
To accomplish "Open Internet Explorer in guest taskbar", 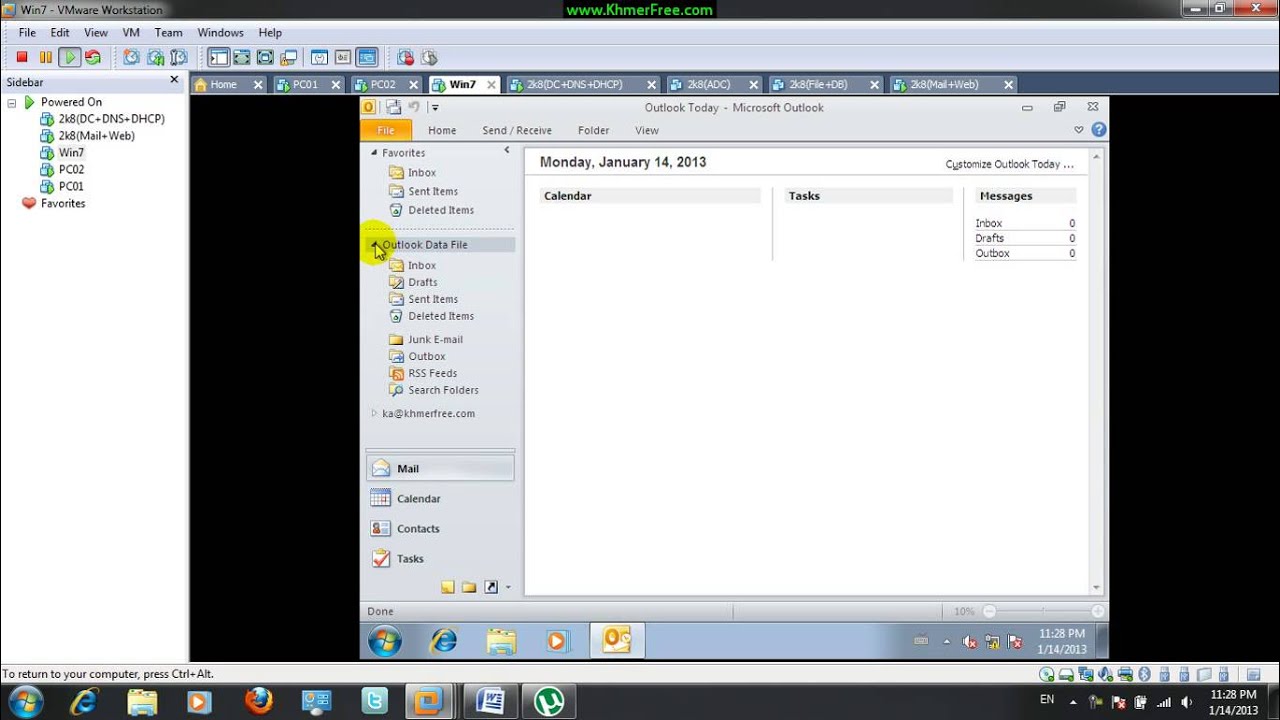I will pyautogui.click(x=443, y=641).
